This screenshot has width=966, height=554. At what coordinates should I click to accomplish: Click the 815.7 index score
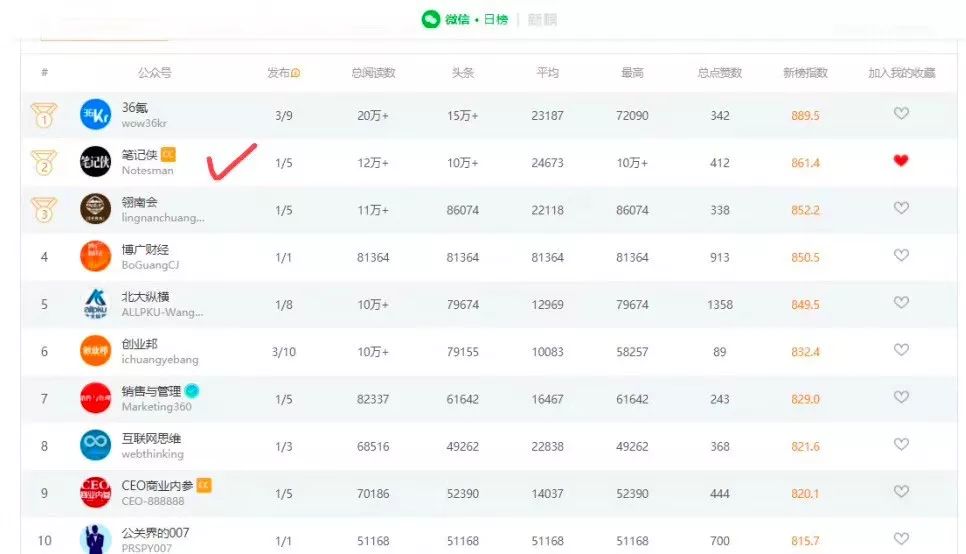click(x=805, y=541)
